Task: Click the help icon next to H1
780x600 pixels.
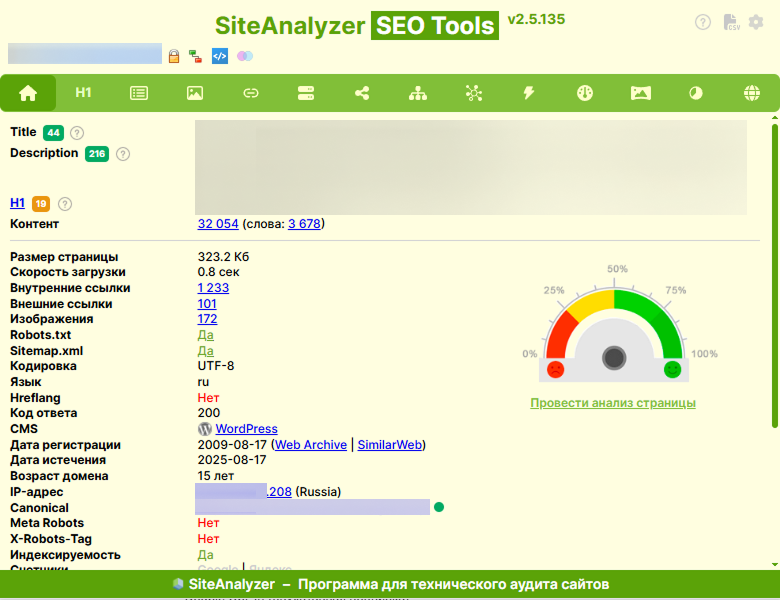Action: 65,204
